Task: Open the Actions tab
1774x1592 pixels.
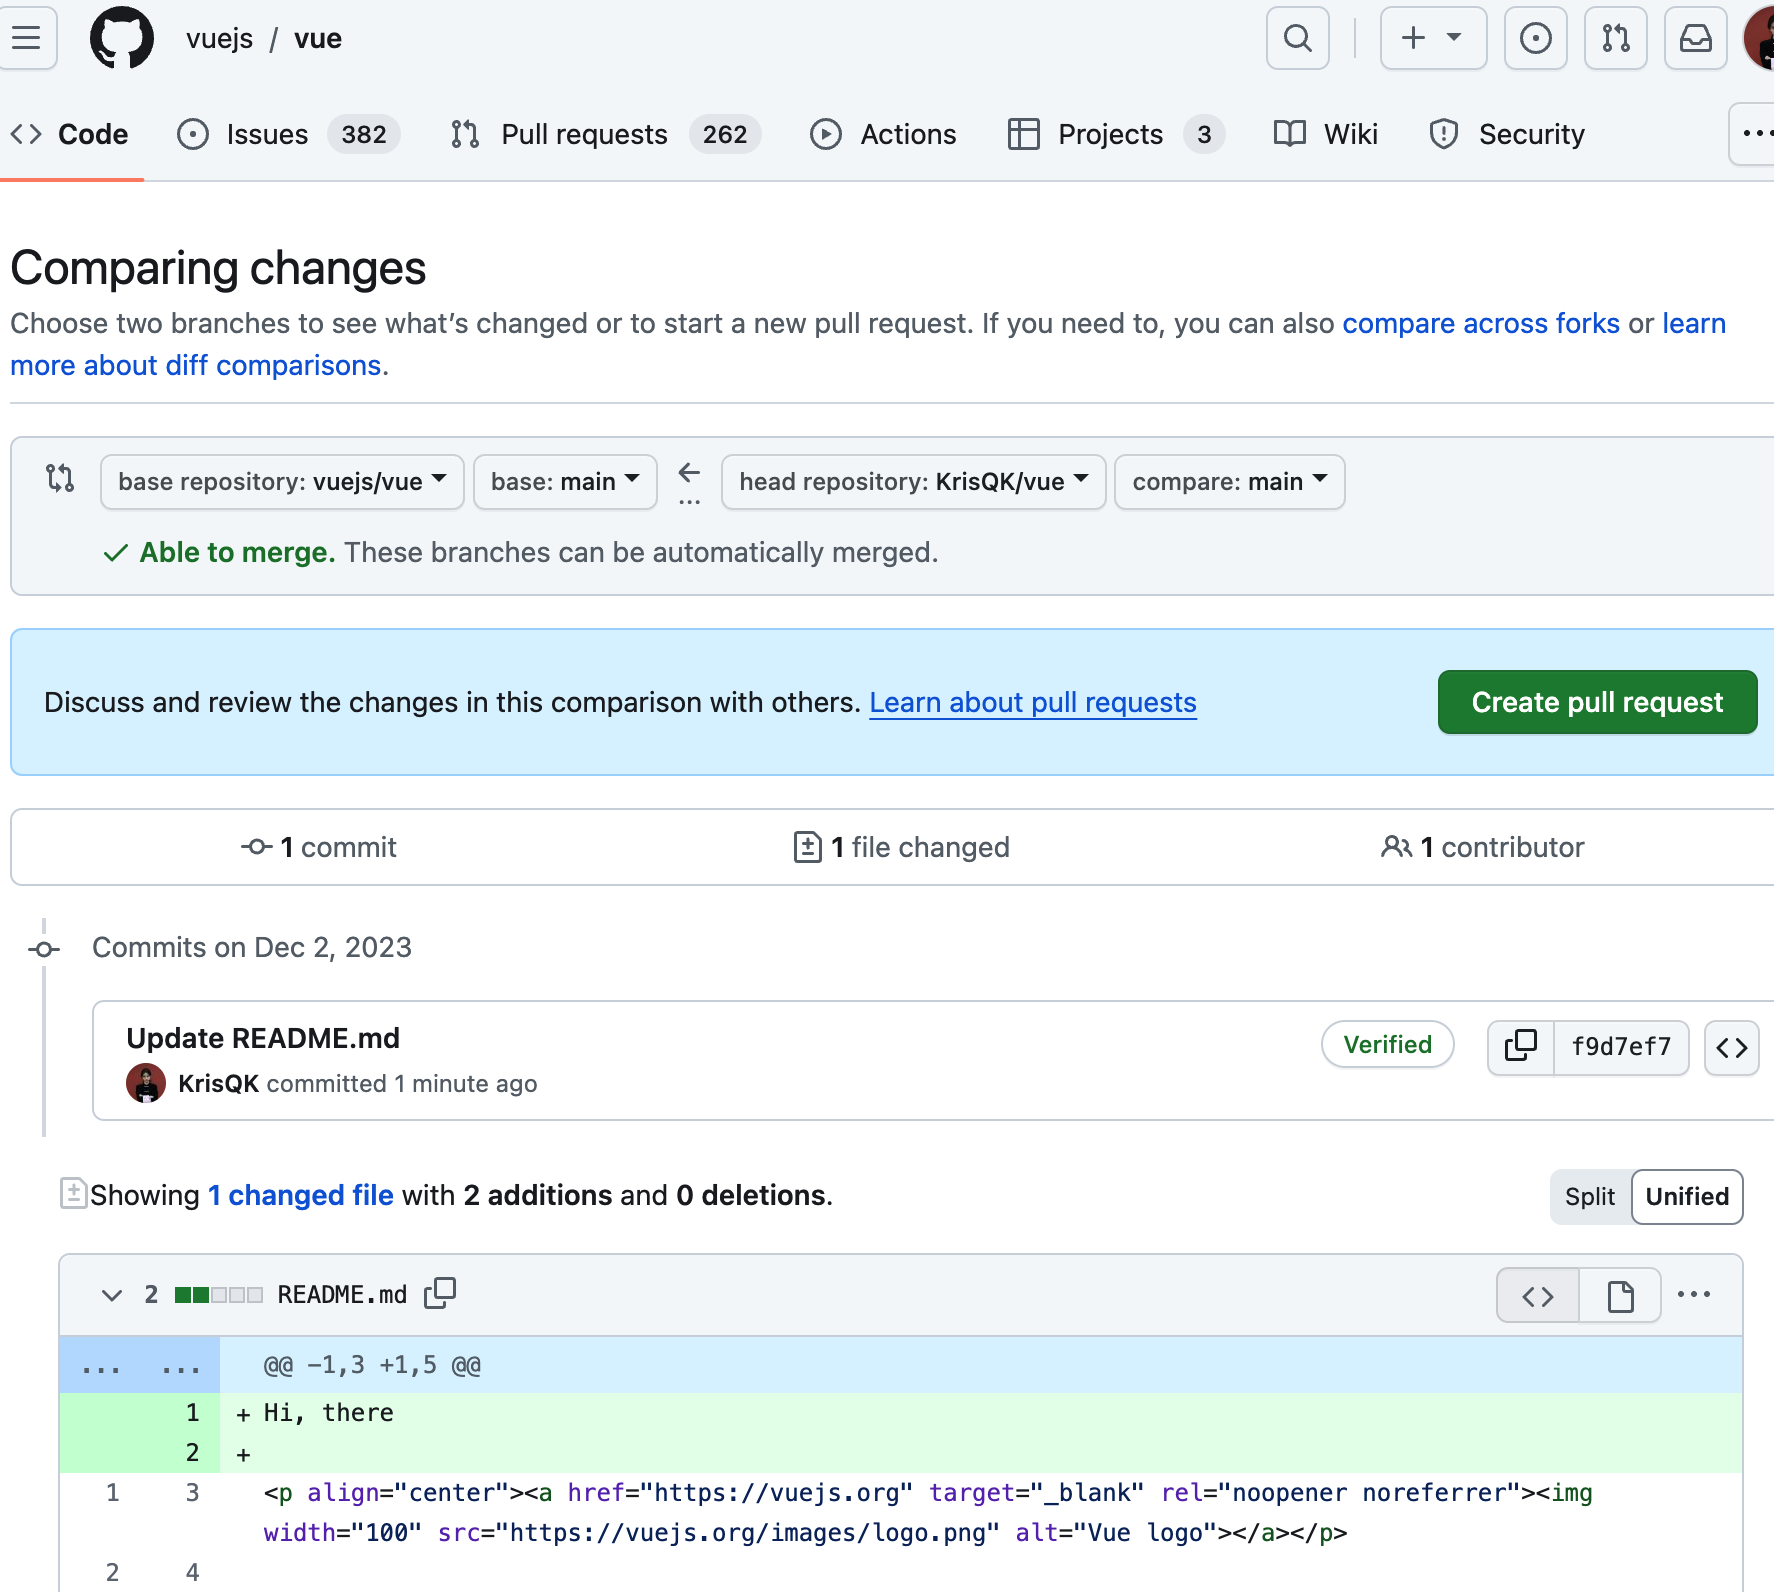Action: coord(883,134)
